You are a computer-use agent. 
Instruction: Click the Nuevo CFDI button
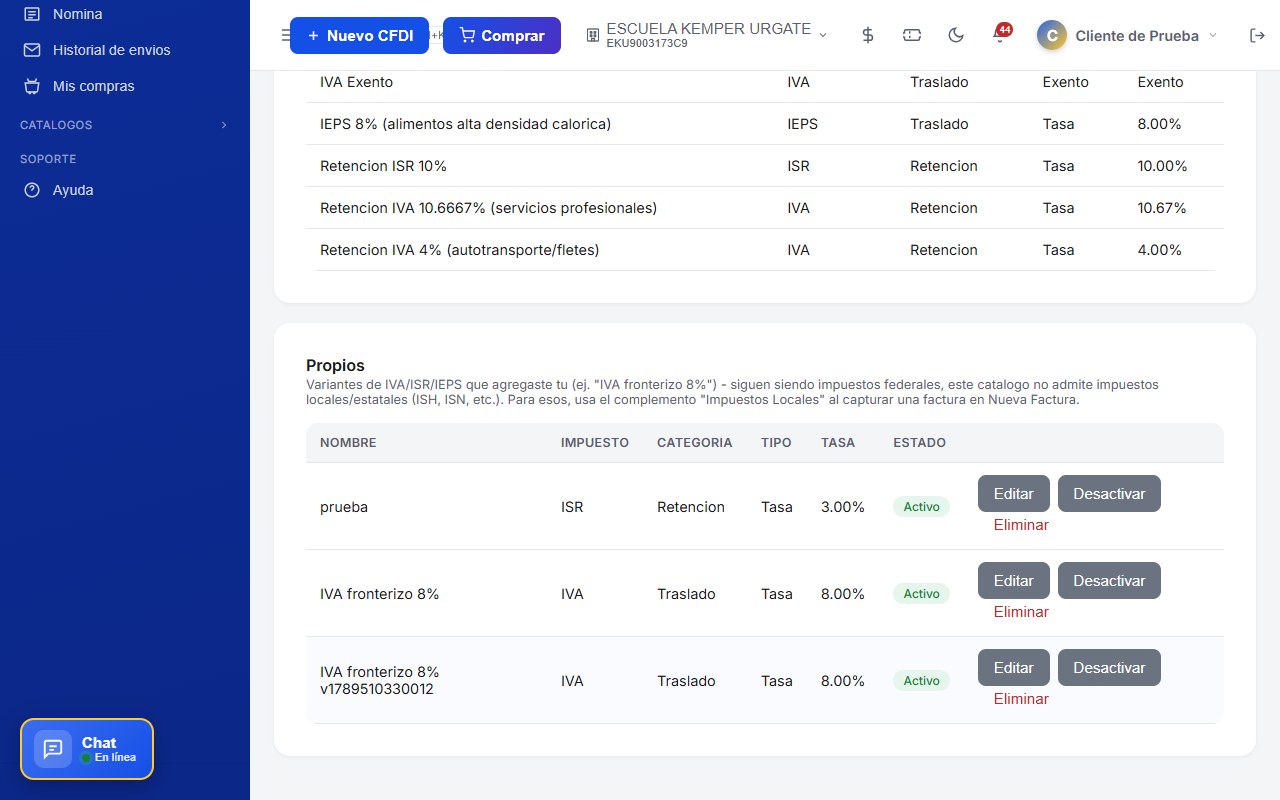tap(359, 35)
